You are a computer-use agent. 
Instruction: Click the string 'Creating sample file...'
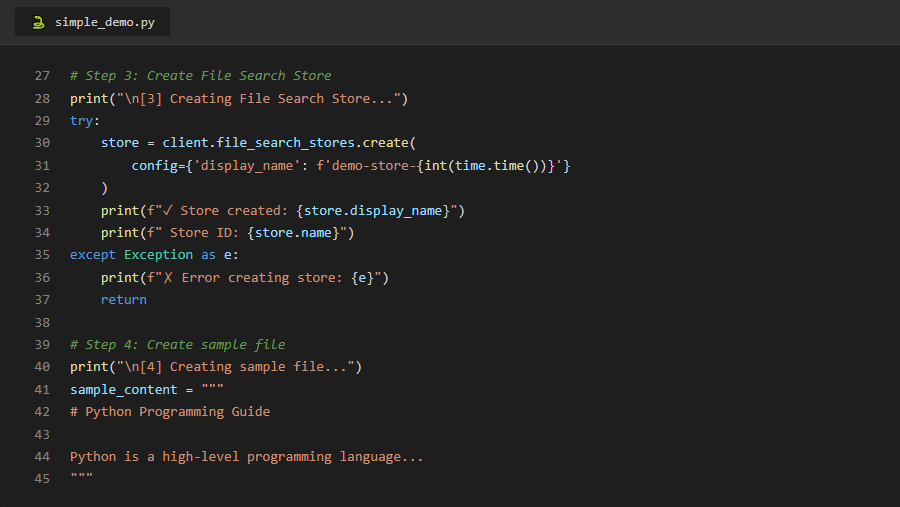pos(258,367)
